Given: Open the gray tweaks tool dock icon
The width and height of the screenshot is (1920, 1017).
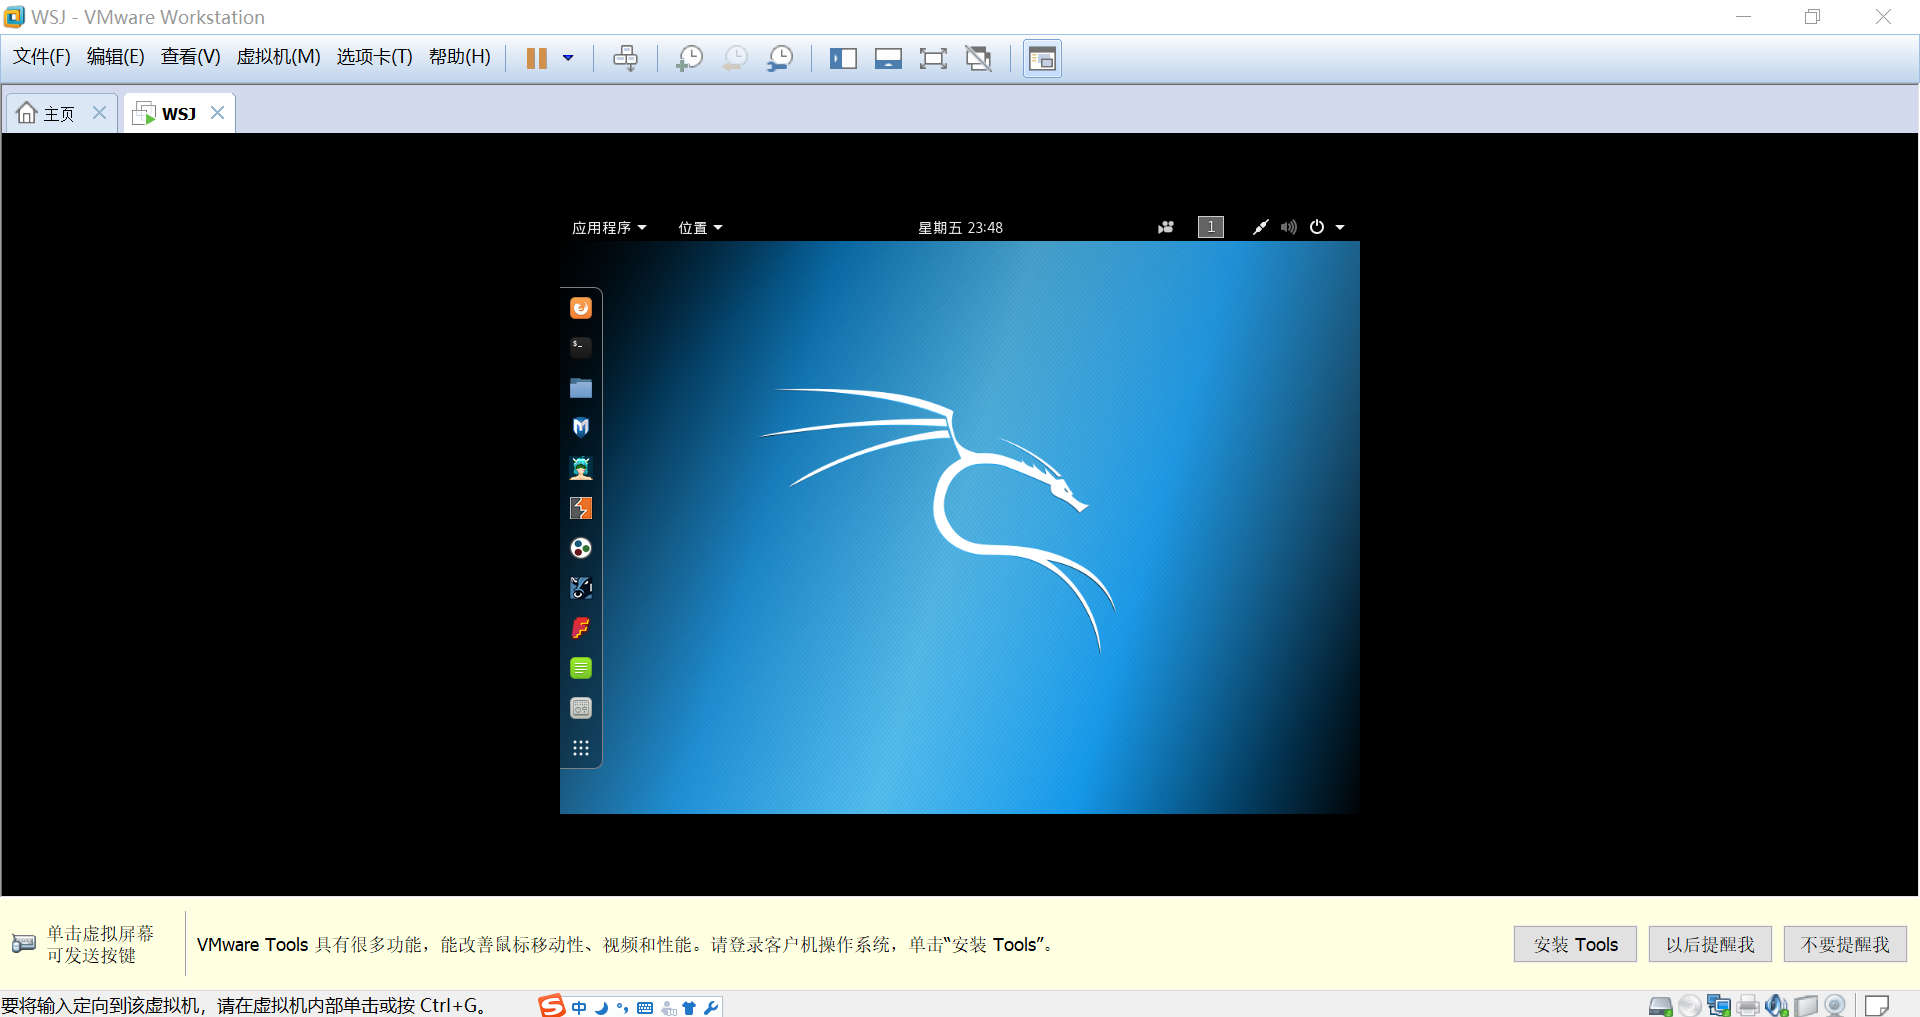Looking at the screenshot, I should click(x=581, y=708).
